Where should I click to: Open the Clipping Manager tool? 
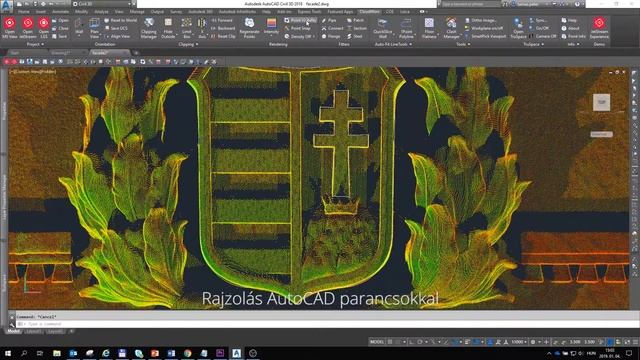pos(149,28)
